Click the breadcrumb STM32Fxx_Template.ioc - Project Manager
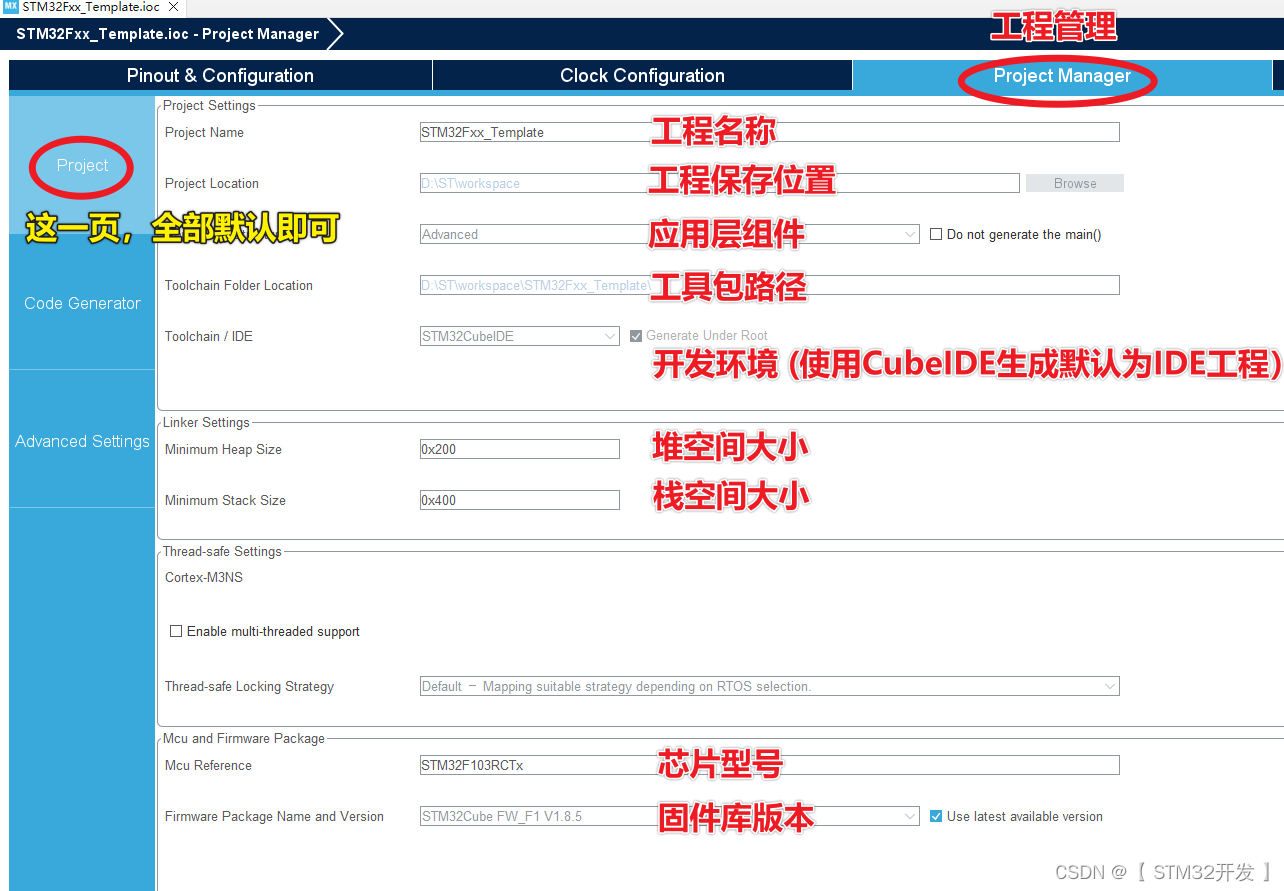1284x891 pixels. [x=167, y=34]
